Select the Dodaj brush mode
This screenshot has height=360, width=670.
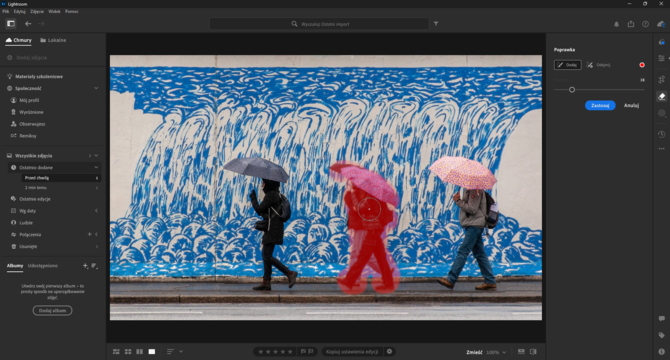567,65
